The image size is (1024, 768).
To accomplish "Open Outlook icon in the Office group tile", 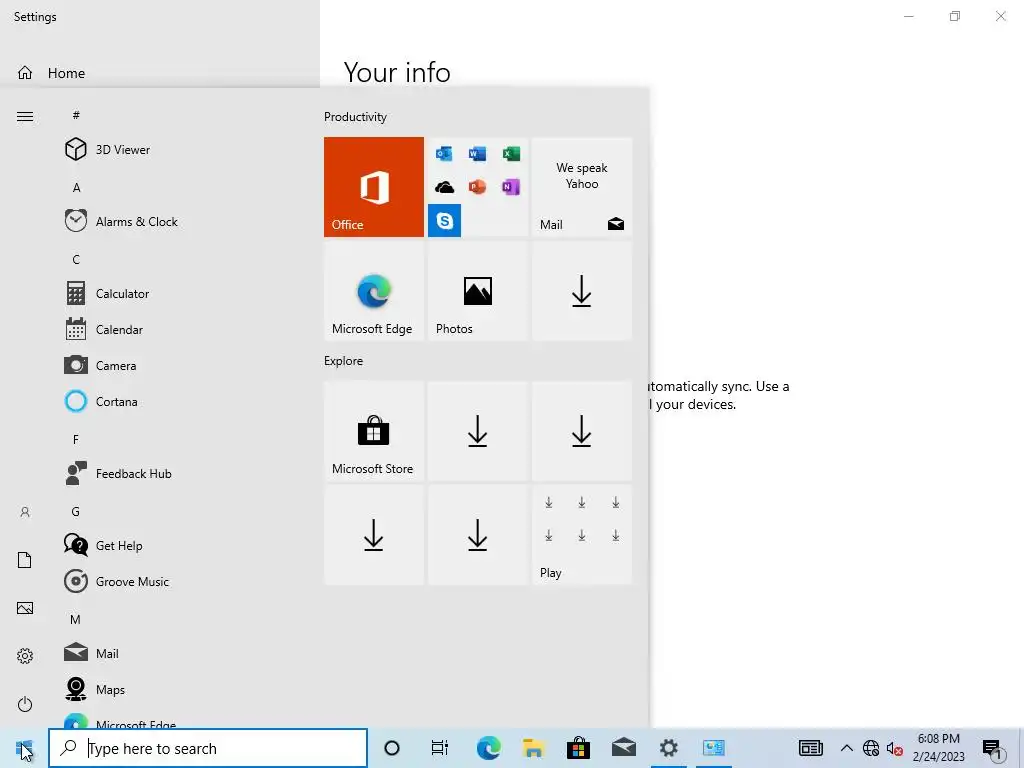I will pyautogui.click(x=444, y=154).
